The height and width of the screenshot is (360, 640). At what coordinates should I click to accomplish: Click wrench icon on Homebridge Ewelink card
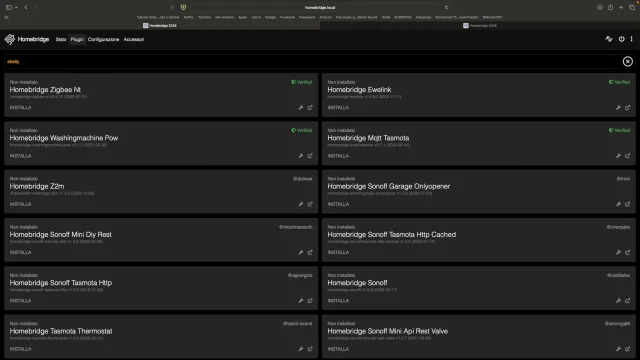618,108
